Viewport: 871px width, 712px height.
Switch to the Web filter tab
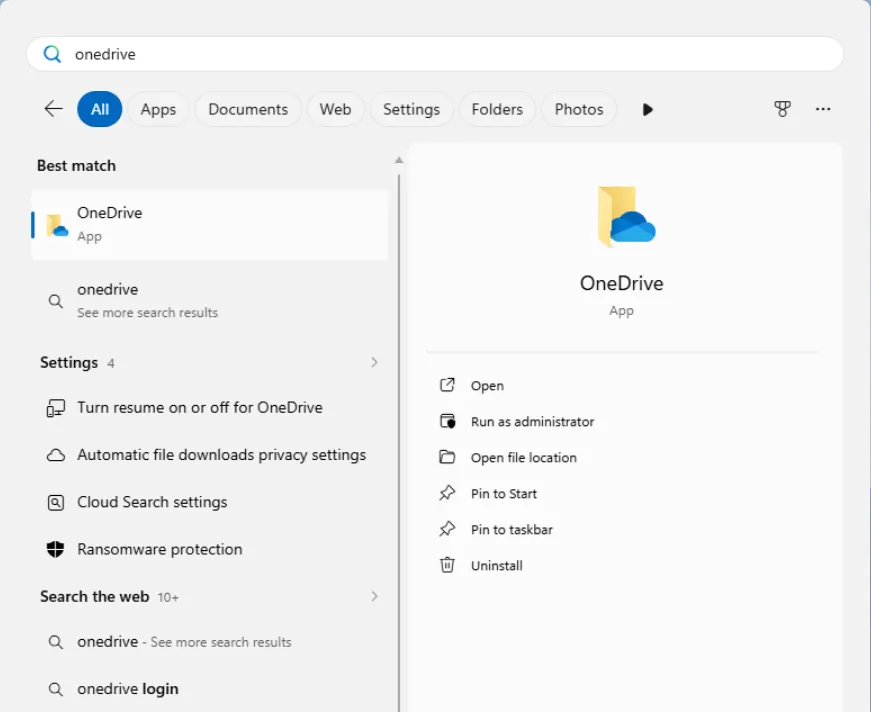tap(336, 109)
